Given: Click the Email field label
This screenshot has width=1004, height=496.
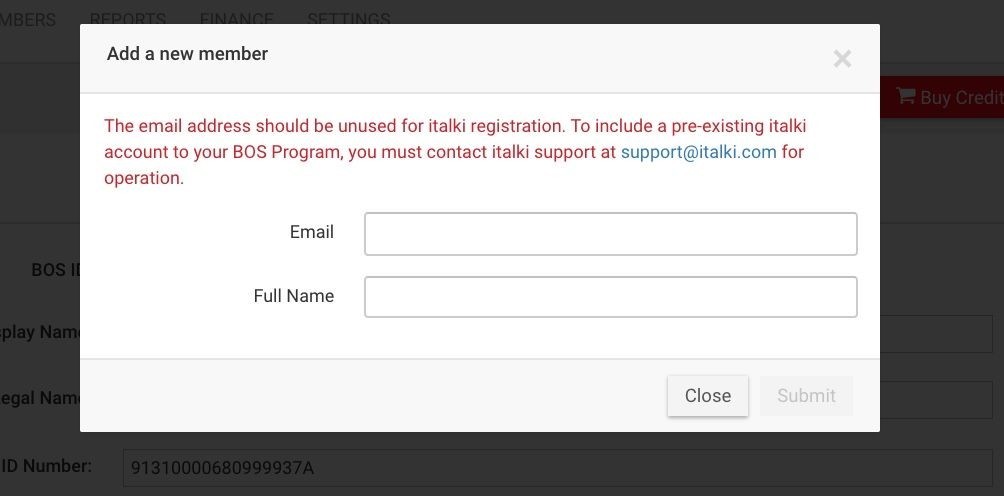Looking at the screenshot, I should [312, 232].
